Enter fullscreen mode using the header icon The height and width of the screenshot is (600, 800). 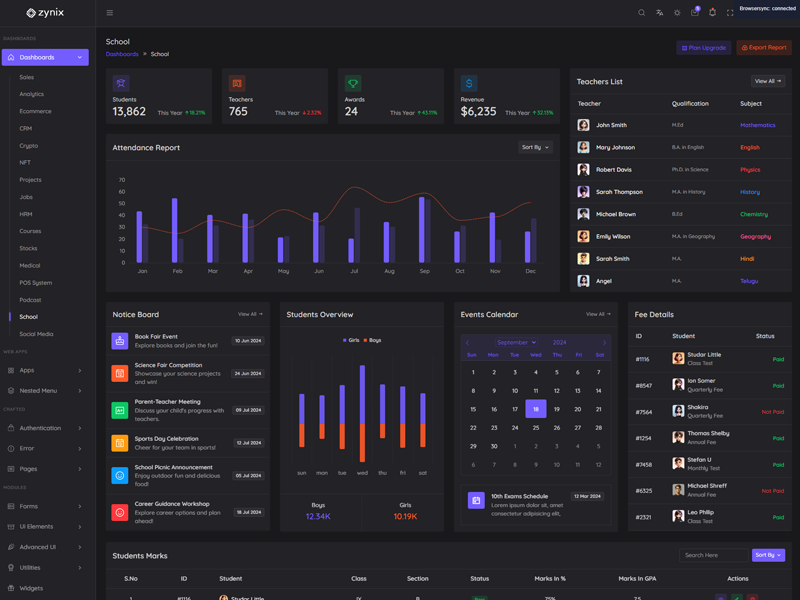730,13
